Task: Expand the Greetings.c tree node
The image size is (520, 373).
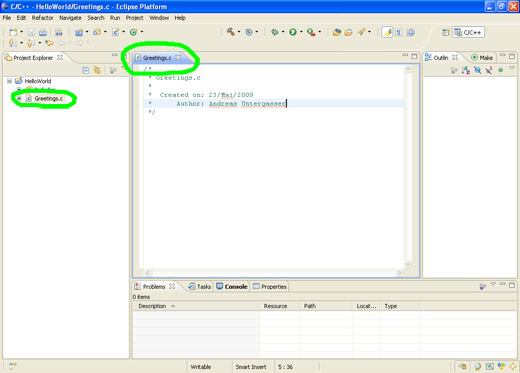Action: [19, 98]
